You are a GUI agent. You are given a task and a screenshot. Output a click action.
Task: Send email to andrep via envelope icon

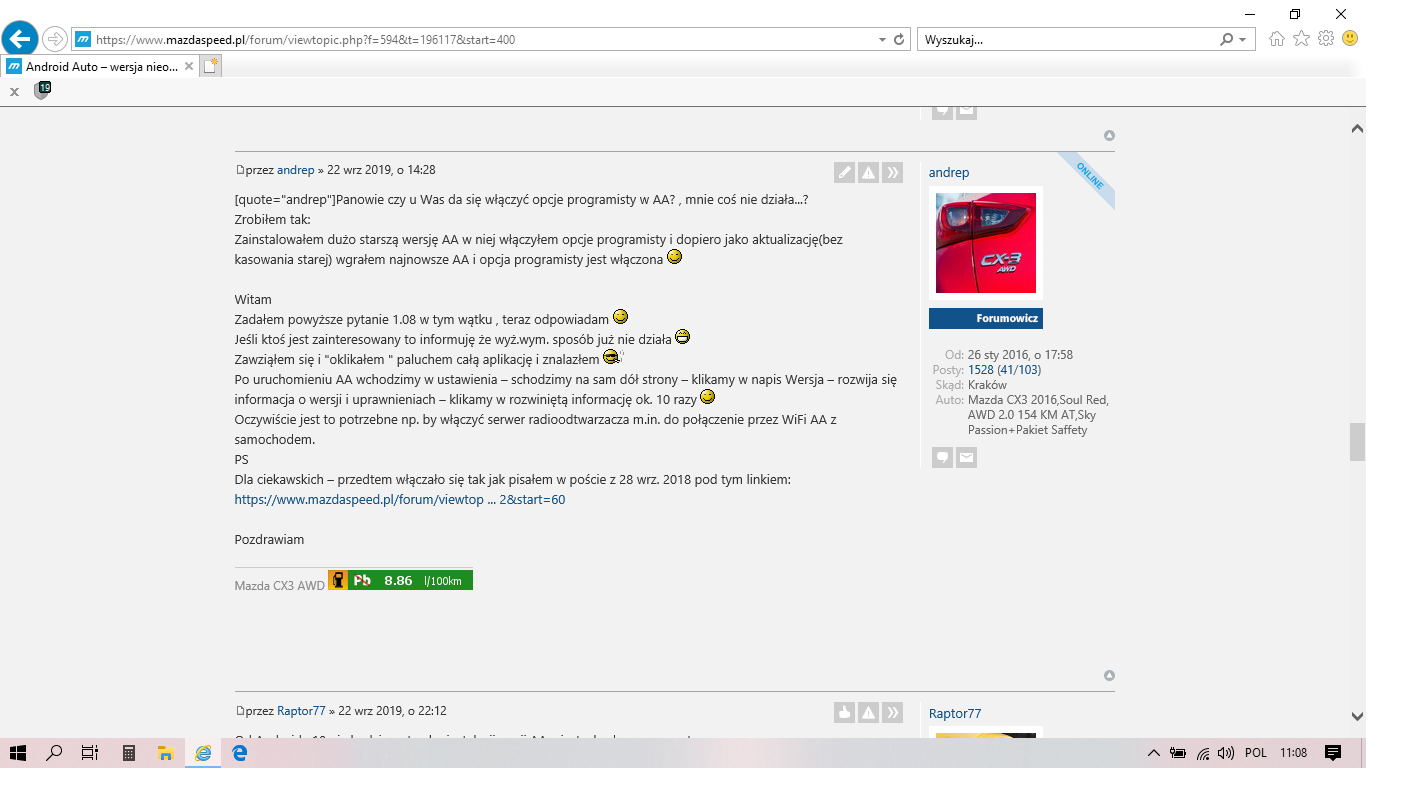[966, 458]
